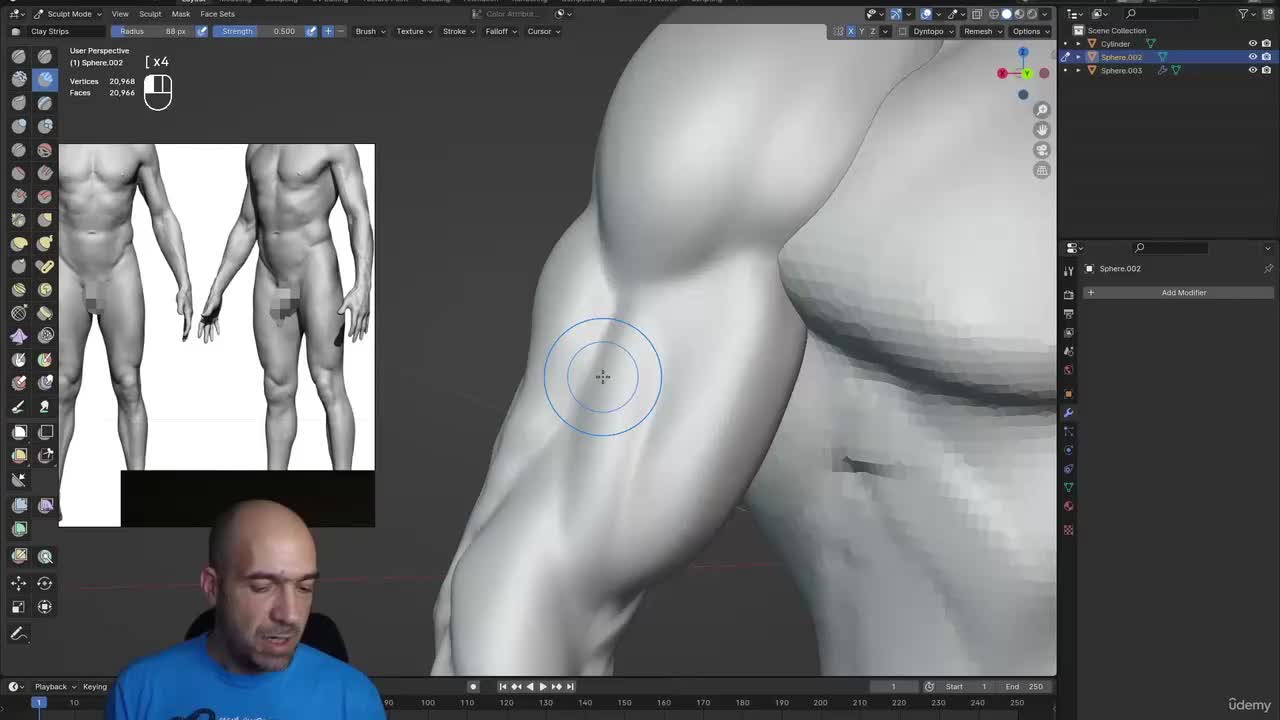Open the View menu
This screenshot has width=1280, height=720.
coord(120,14)
